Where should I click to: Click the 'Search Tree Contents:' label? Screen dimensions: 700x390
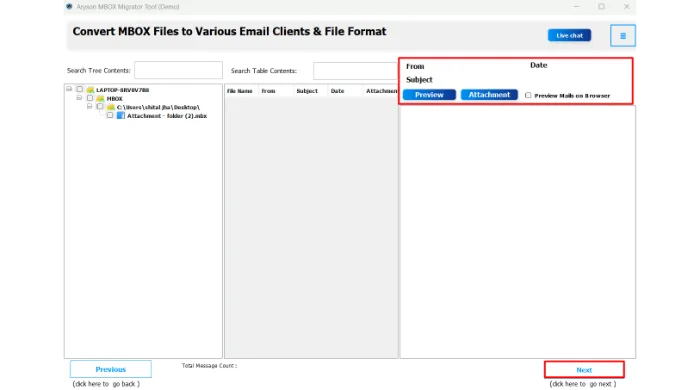(x=99, y=71)
